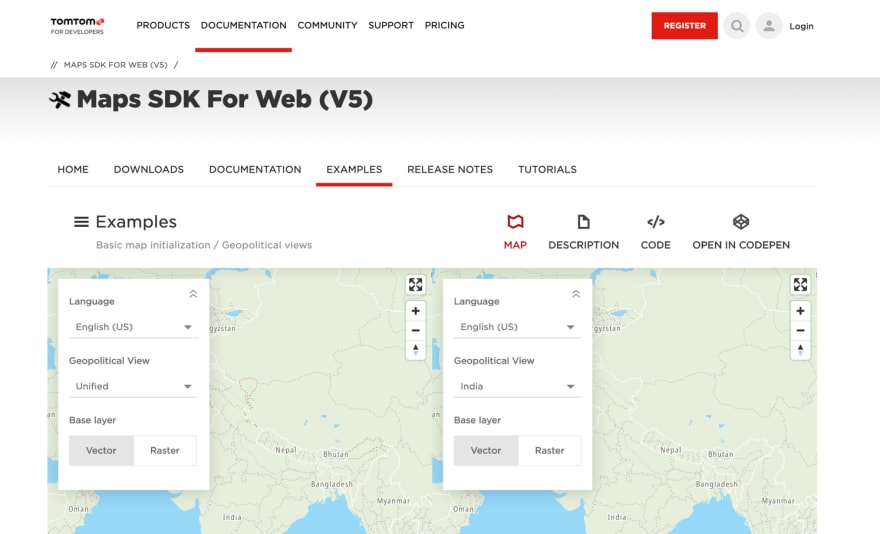
Task: Zoom out on the right map
Action: [x=800, y=330]
